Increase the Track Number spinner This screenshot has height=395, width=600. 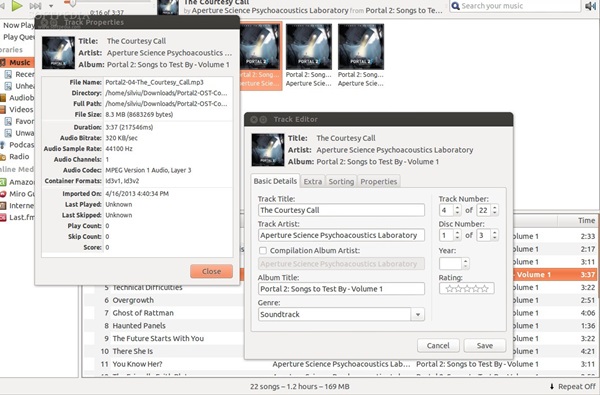[x=457, y=207]
